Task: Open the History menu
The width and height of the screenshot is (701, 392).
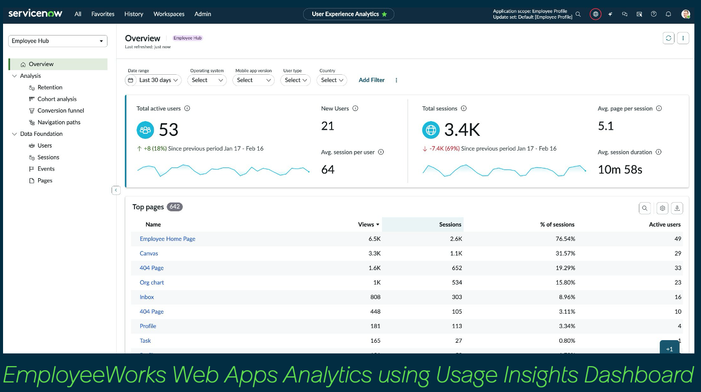Action: (x=134, y=14)
